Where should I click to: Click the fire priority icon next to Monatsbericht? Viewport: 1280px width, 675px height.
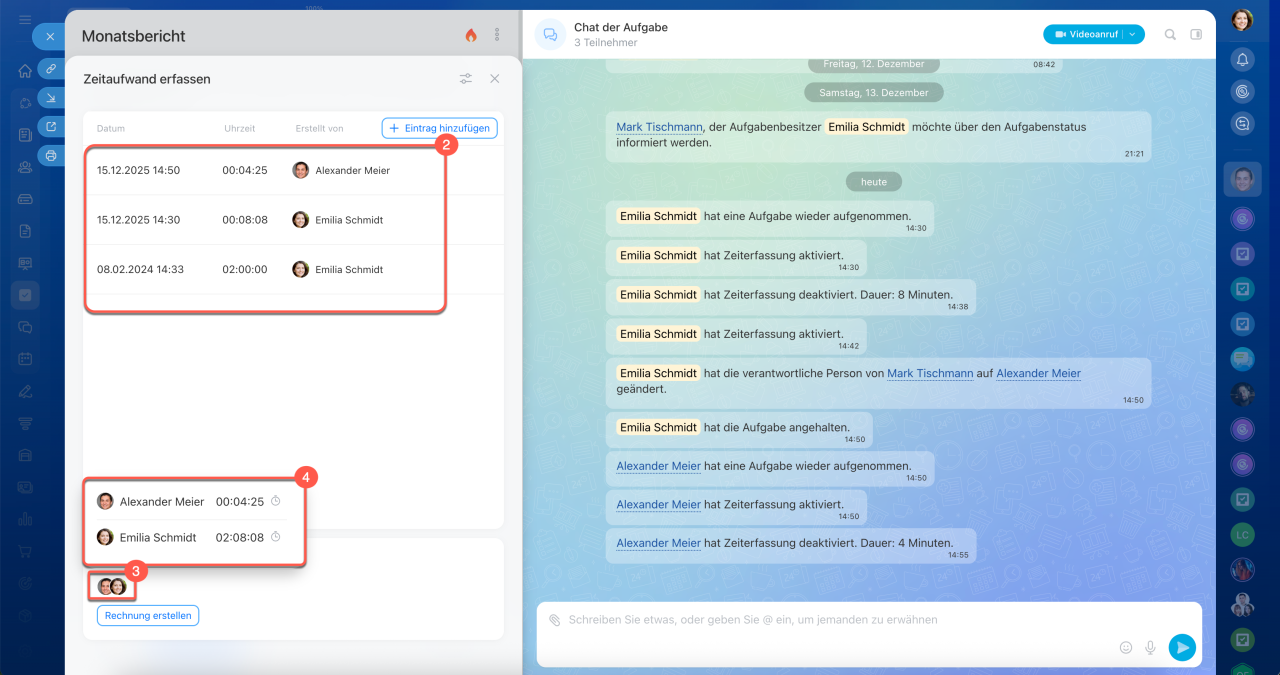pos(471,35)
